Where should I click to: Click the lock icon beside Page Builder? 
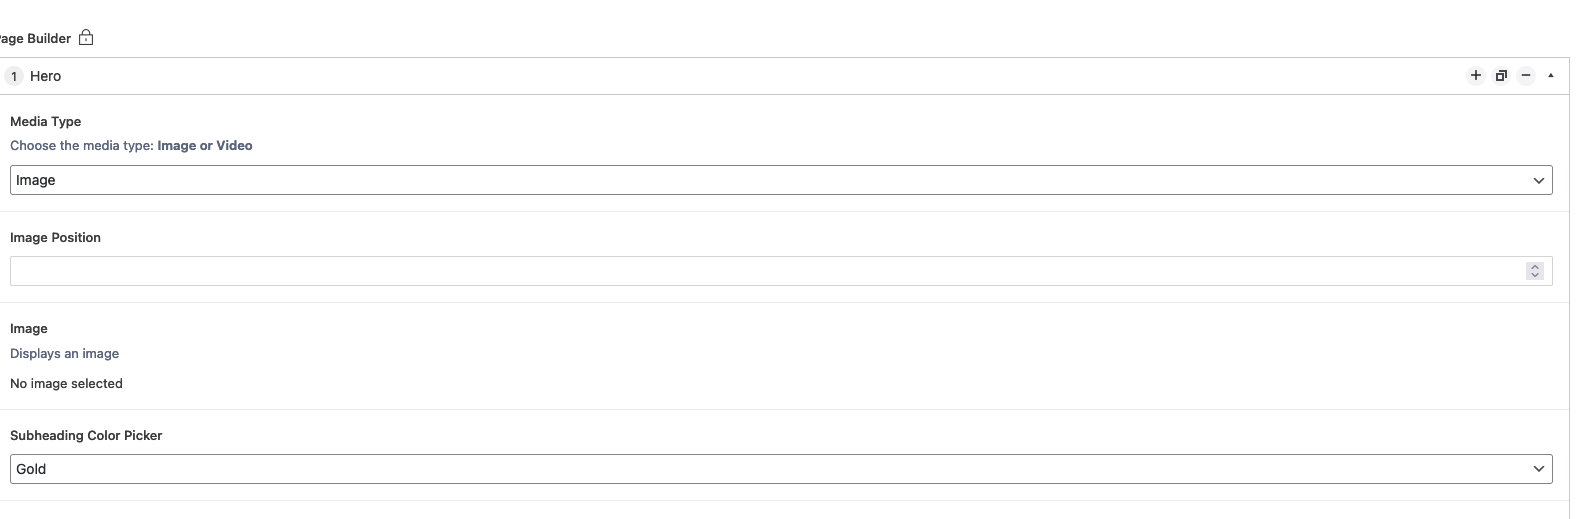tap(86, 38)
